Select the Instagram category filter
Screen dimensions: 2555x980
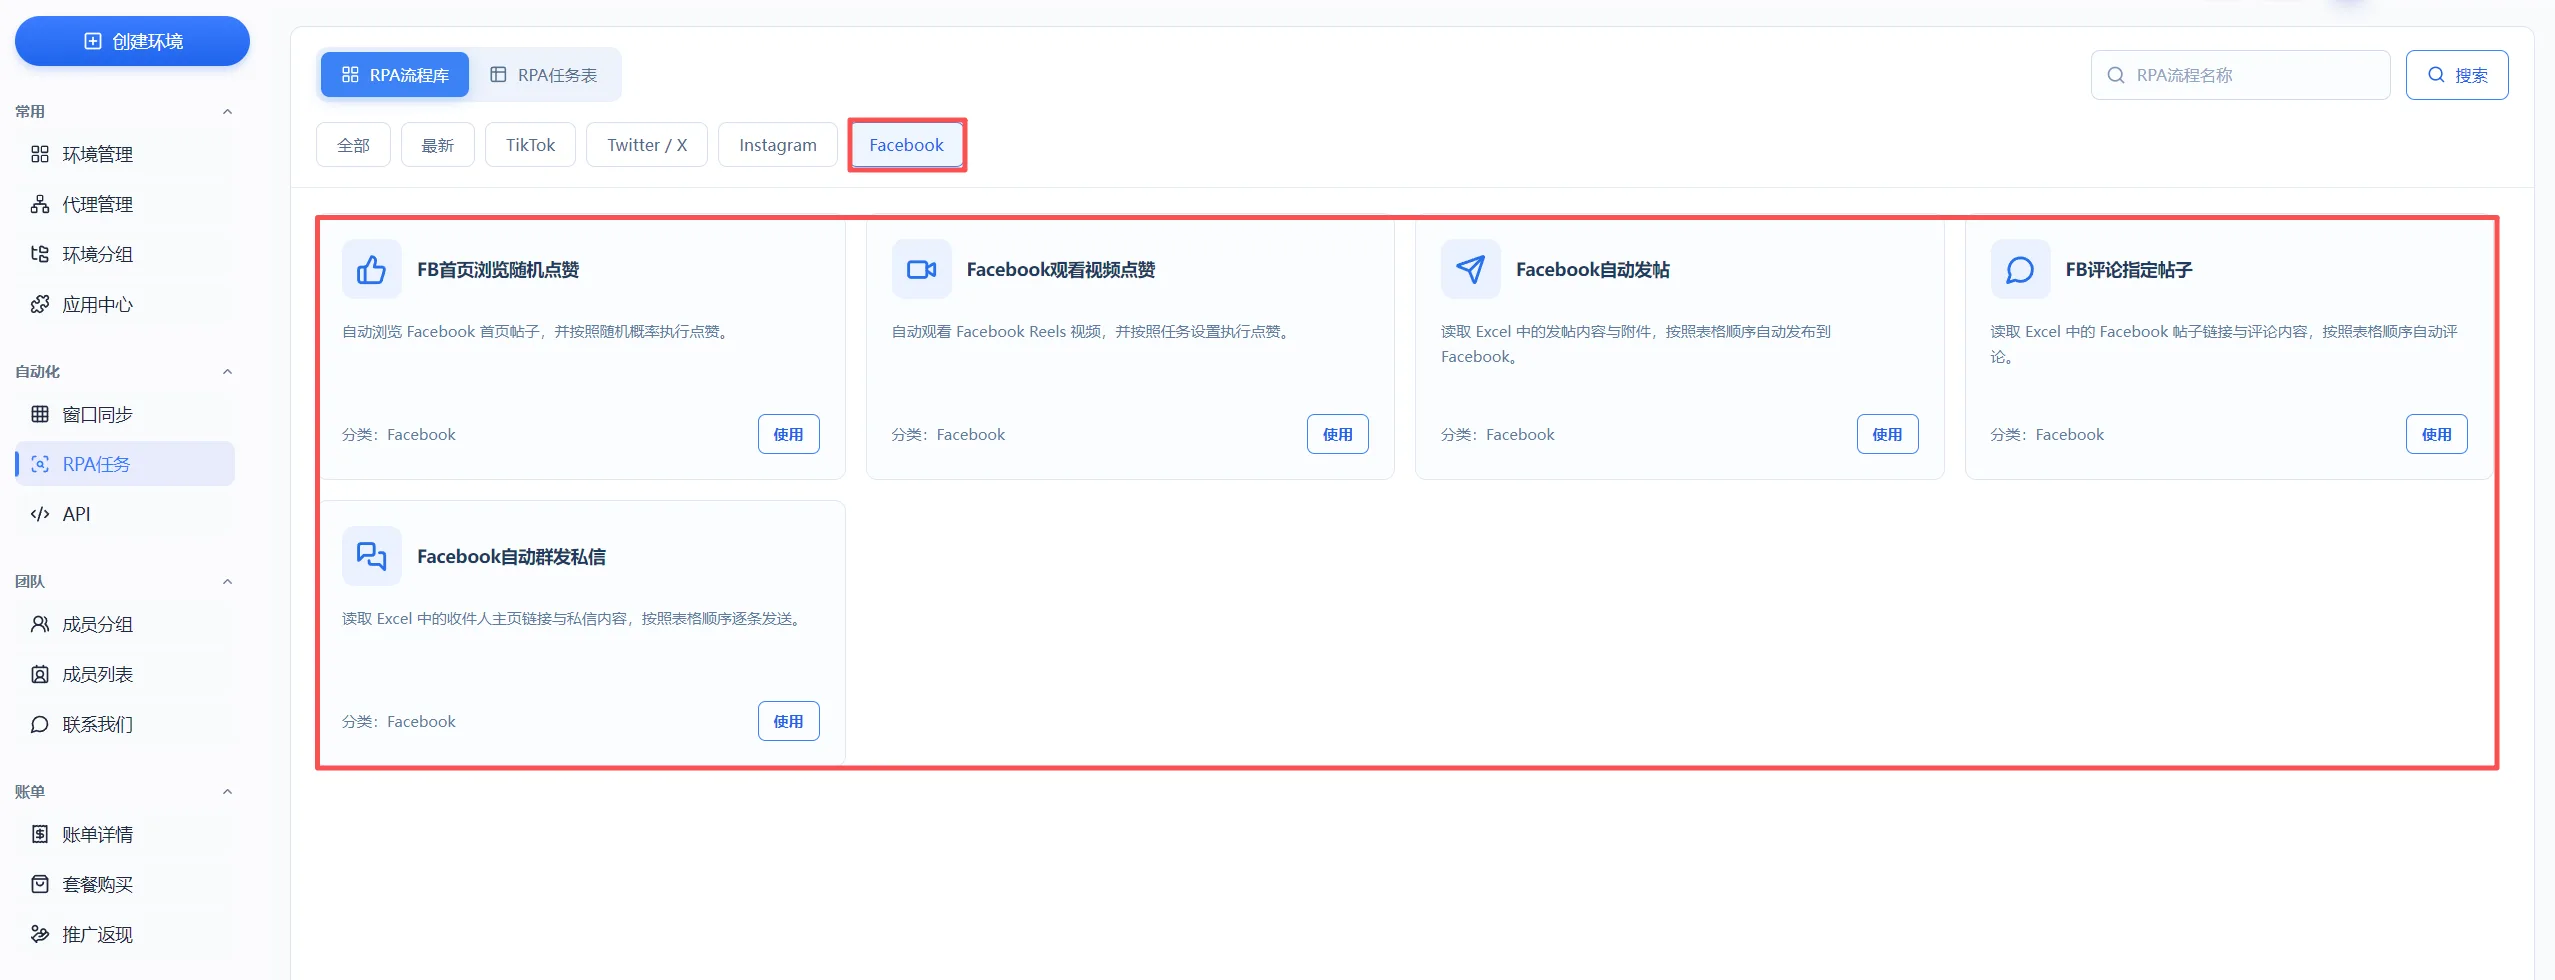click(x=778, y=145)
